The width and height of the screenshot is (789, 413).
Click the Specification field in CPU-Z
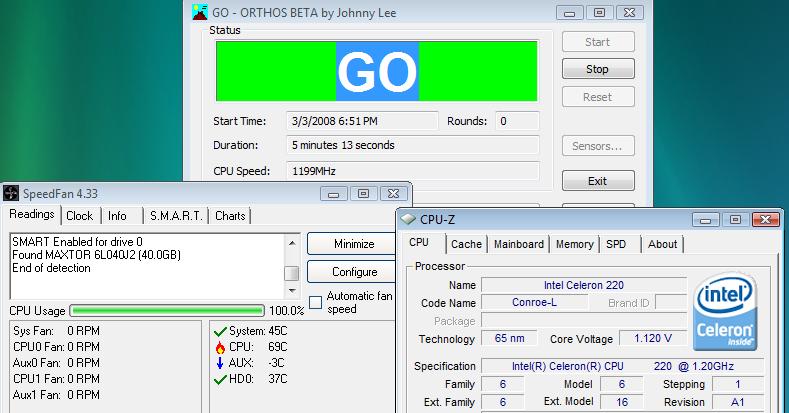coord(622,366)
